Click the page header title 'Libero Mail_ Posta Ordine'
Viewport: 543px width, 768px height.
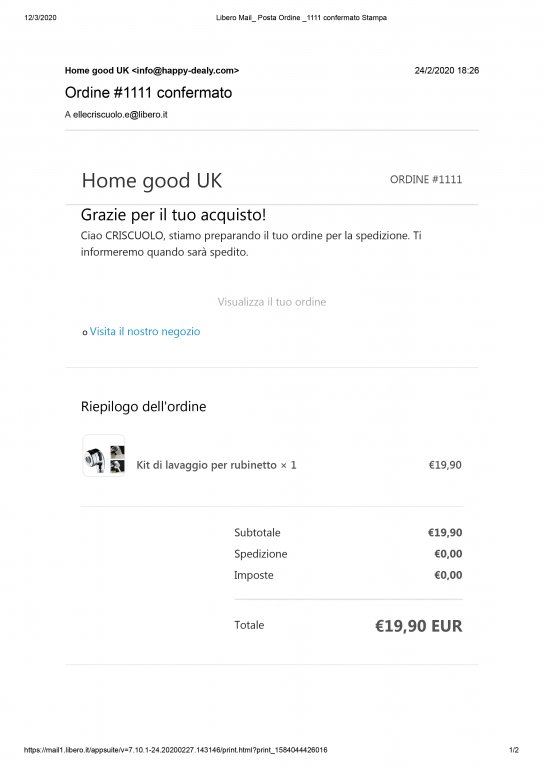click(258, 18)
